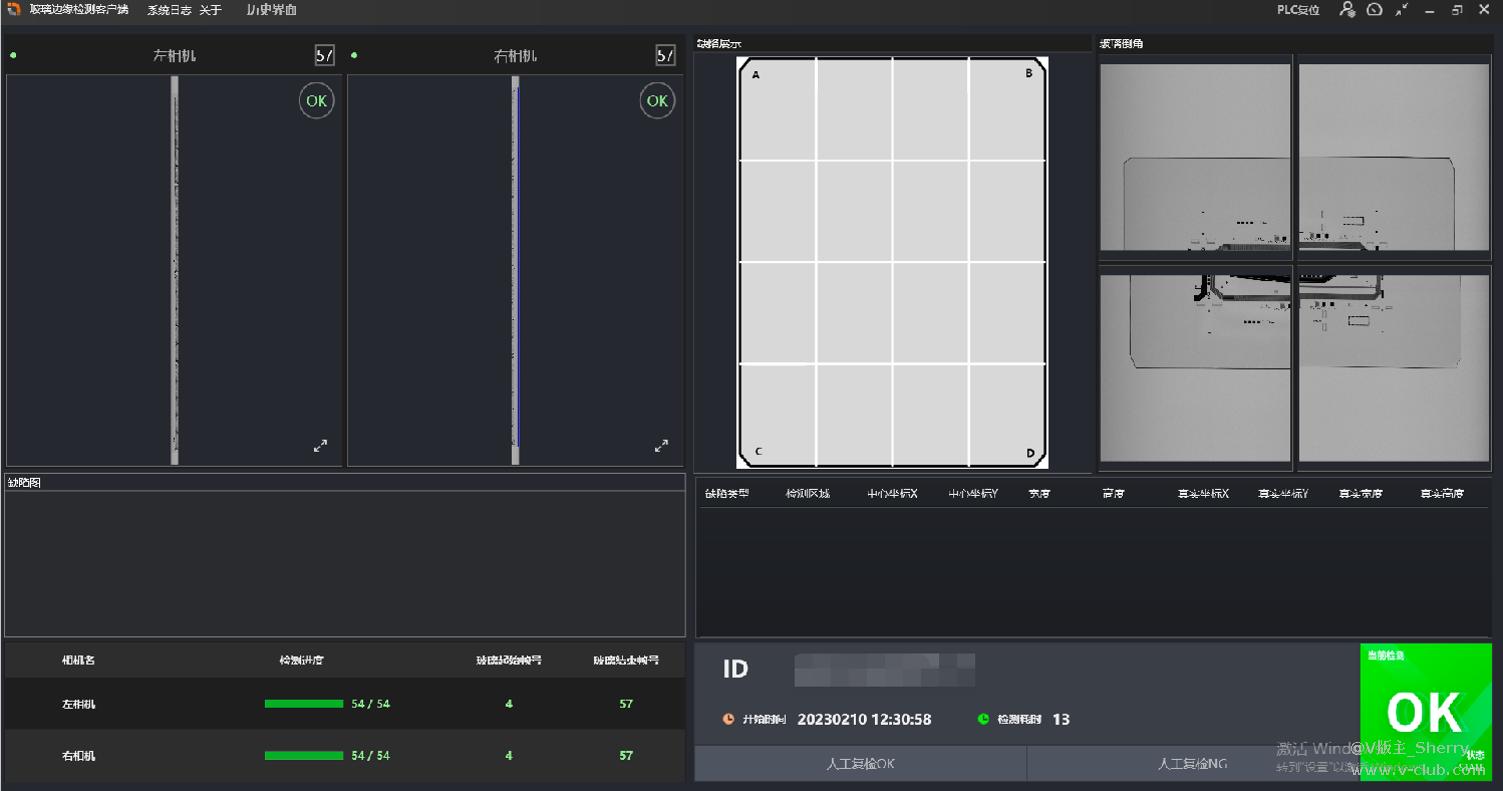1503x791 pixels.
Task: Click the 真实坐标X column header
Action: pyautogui.click(x=1203, y=494)
